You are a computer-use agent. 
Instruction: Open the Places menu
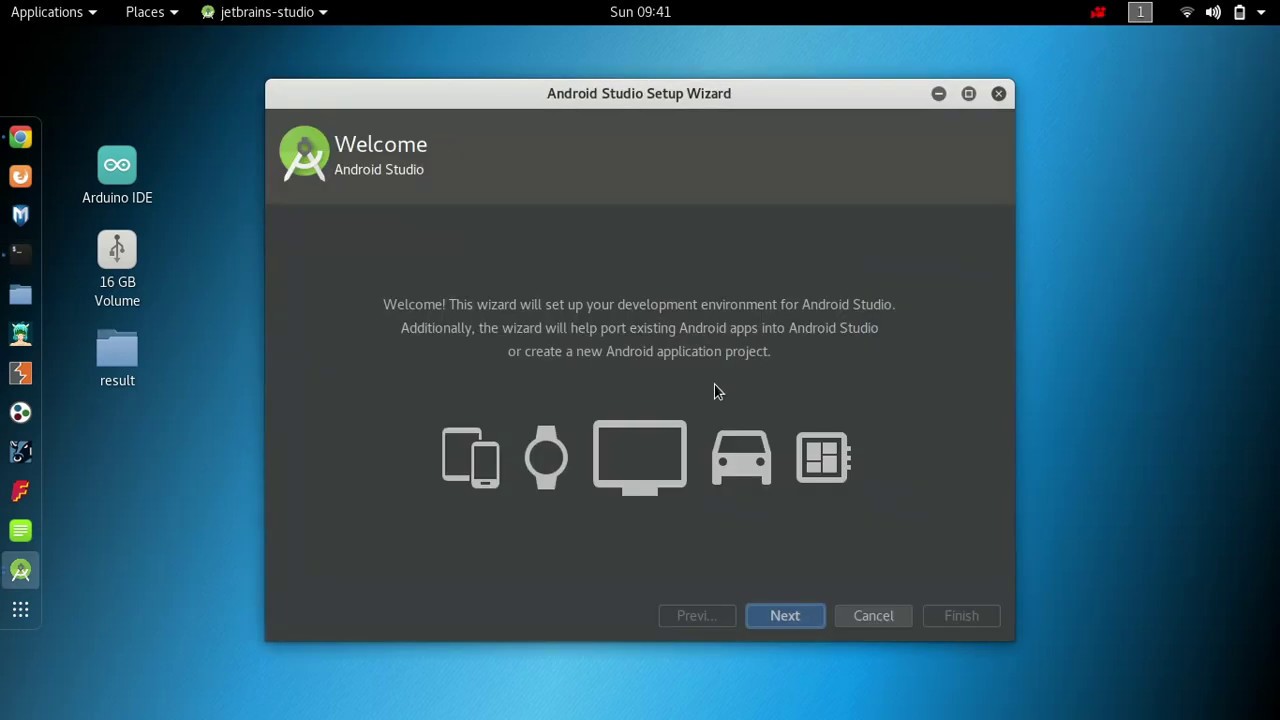152,12
